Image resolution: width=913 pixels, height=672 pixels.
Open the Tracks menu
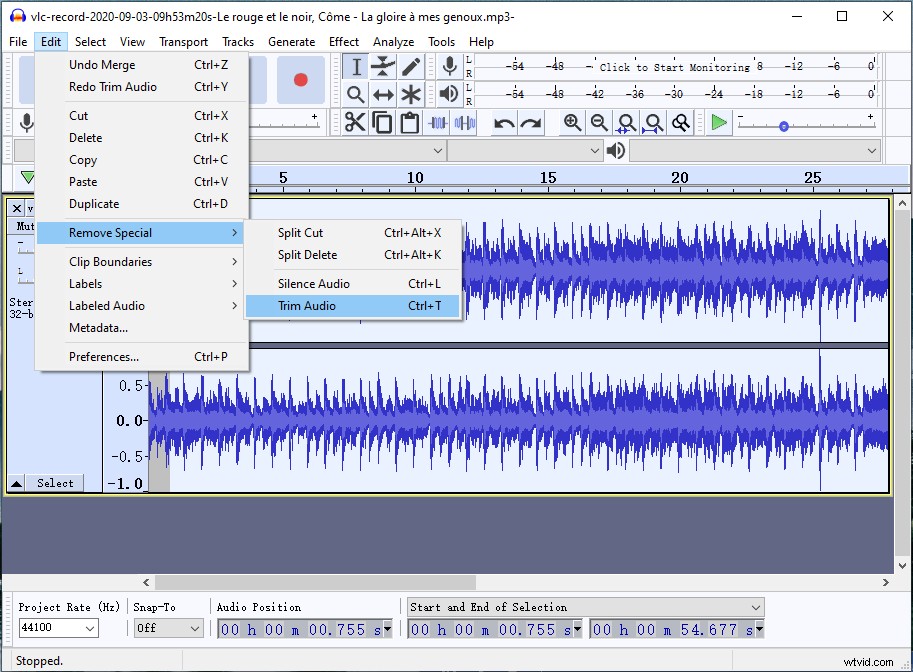point(238,42)
